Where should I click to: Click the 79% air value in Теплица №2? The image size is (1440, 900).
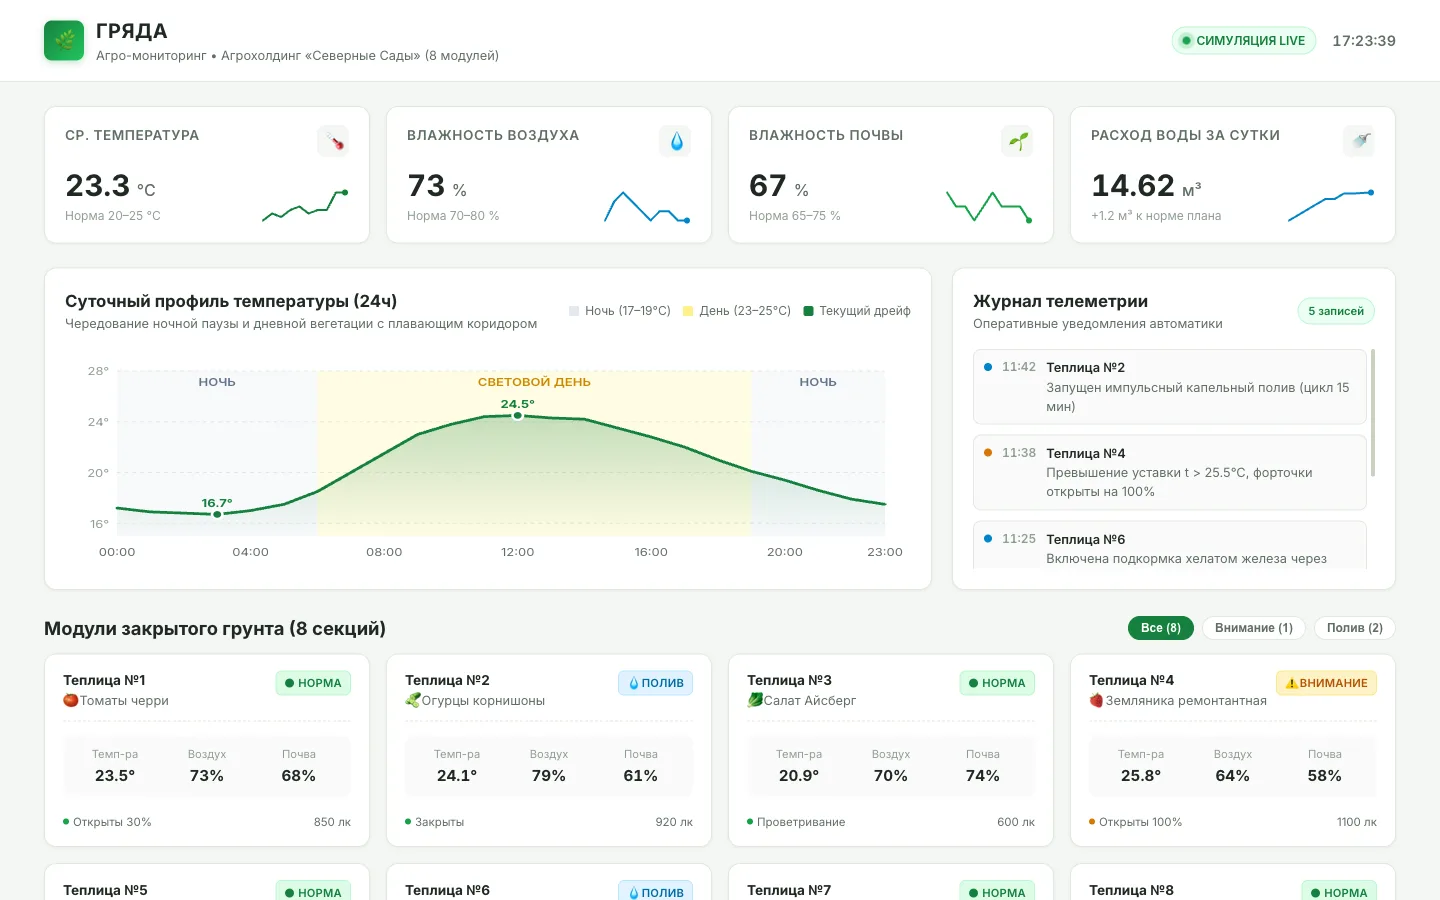pyautogui.click(x=549, y=776)
